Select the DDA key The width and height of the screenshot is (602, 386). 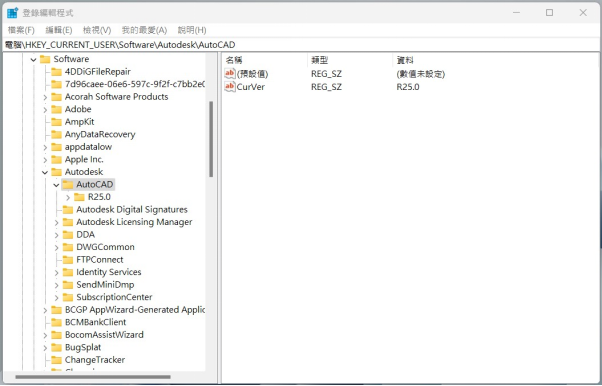(x=85, y=235)
